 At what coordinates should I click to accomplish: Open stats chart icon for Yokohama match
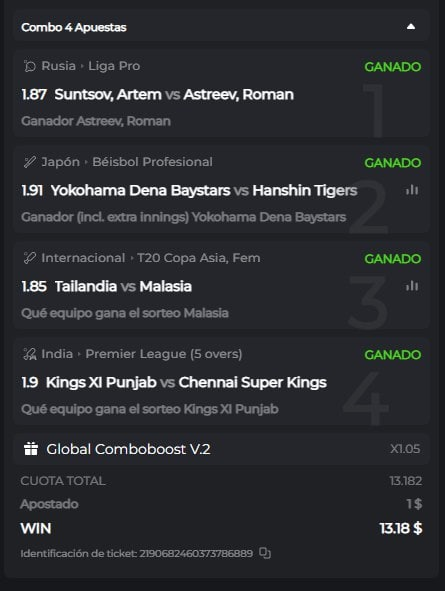pos(412,190)
